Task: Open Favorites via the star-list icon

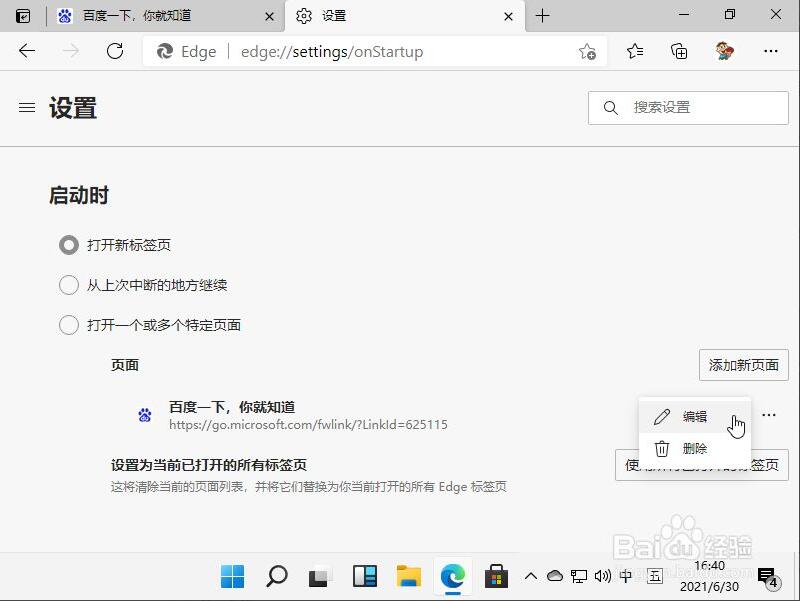Action: [x=636, y=51]
